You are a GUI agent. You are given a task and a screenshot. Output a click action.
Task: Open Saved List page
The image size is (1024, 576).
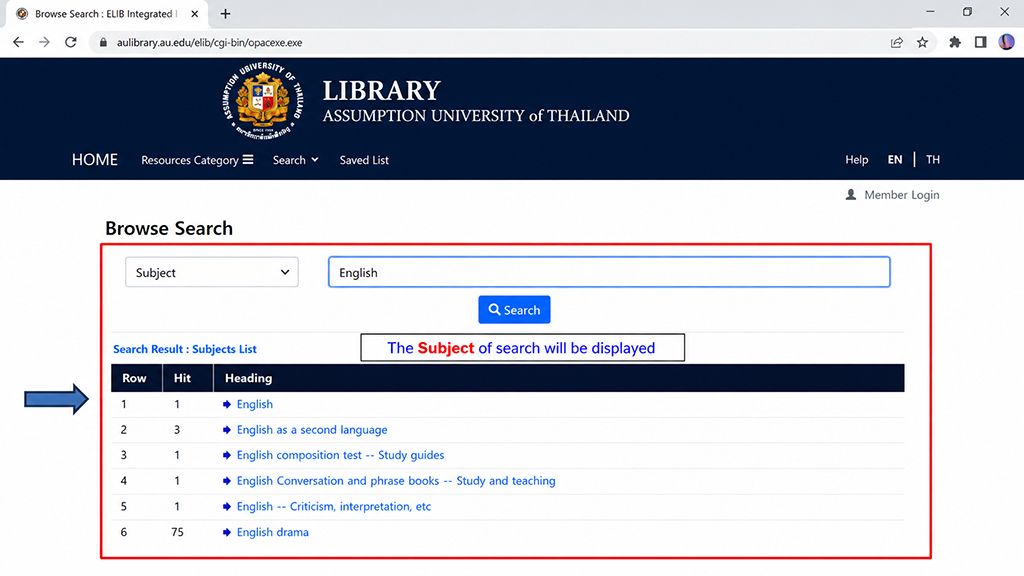point(364,160)
